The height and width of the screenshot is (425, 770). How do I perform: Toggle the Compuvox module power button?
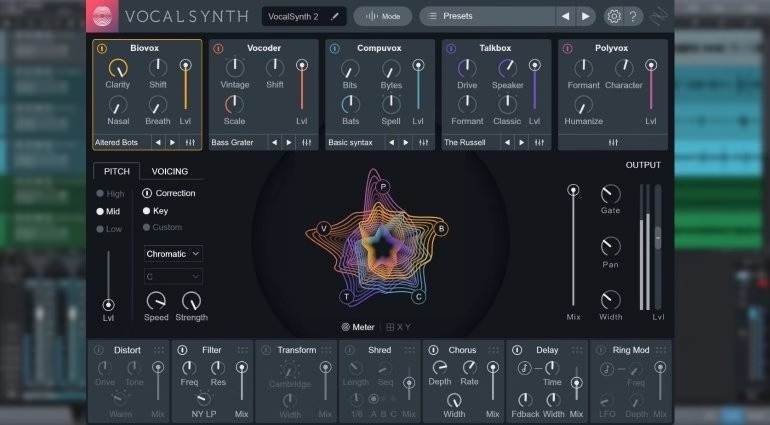[x=334, y=48]
